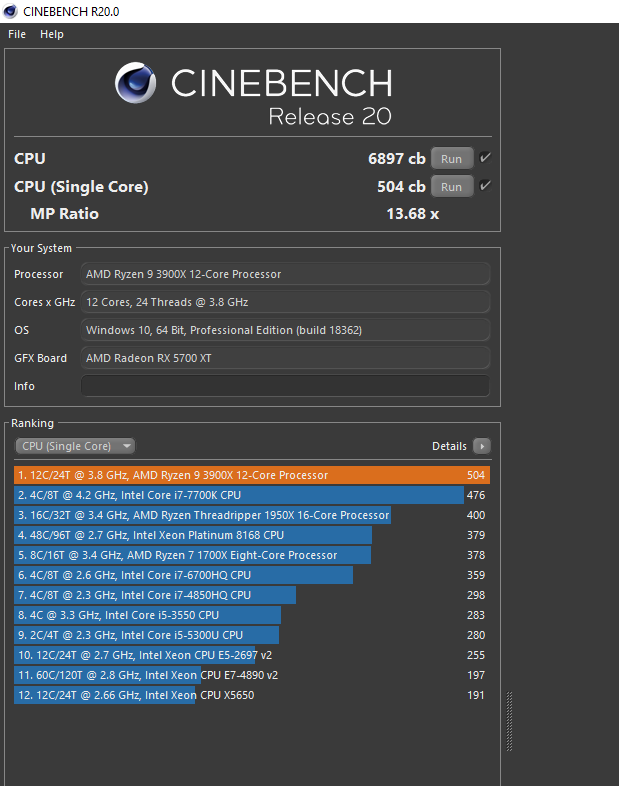The height and width of the screenshot is (786, 619).
Task: Open the CPU (Single Core) ranking dropdown
Action: 75,446
